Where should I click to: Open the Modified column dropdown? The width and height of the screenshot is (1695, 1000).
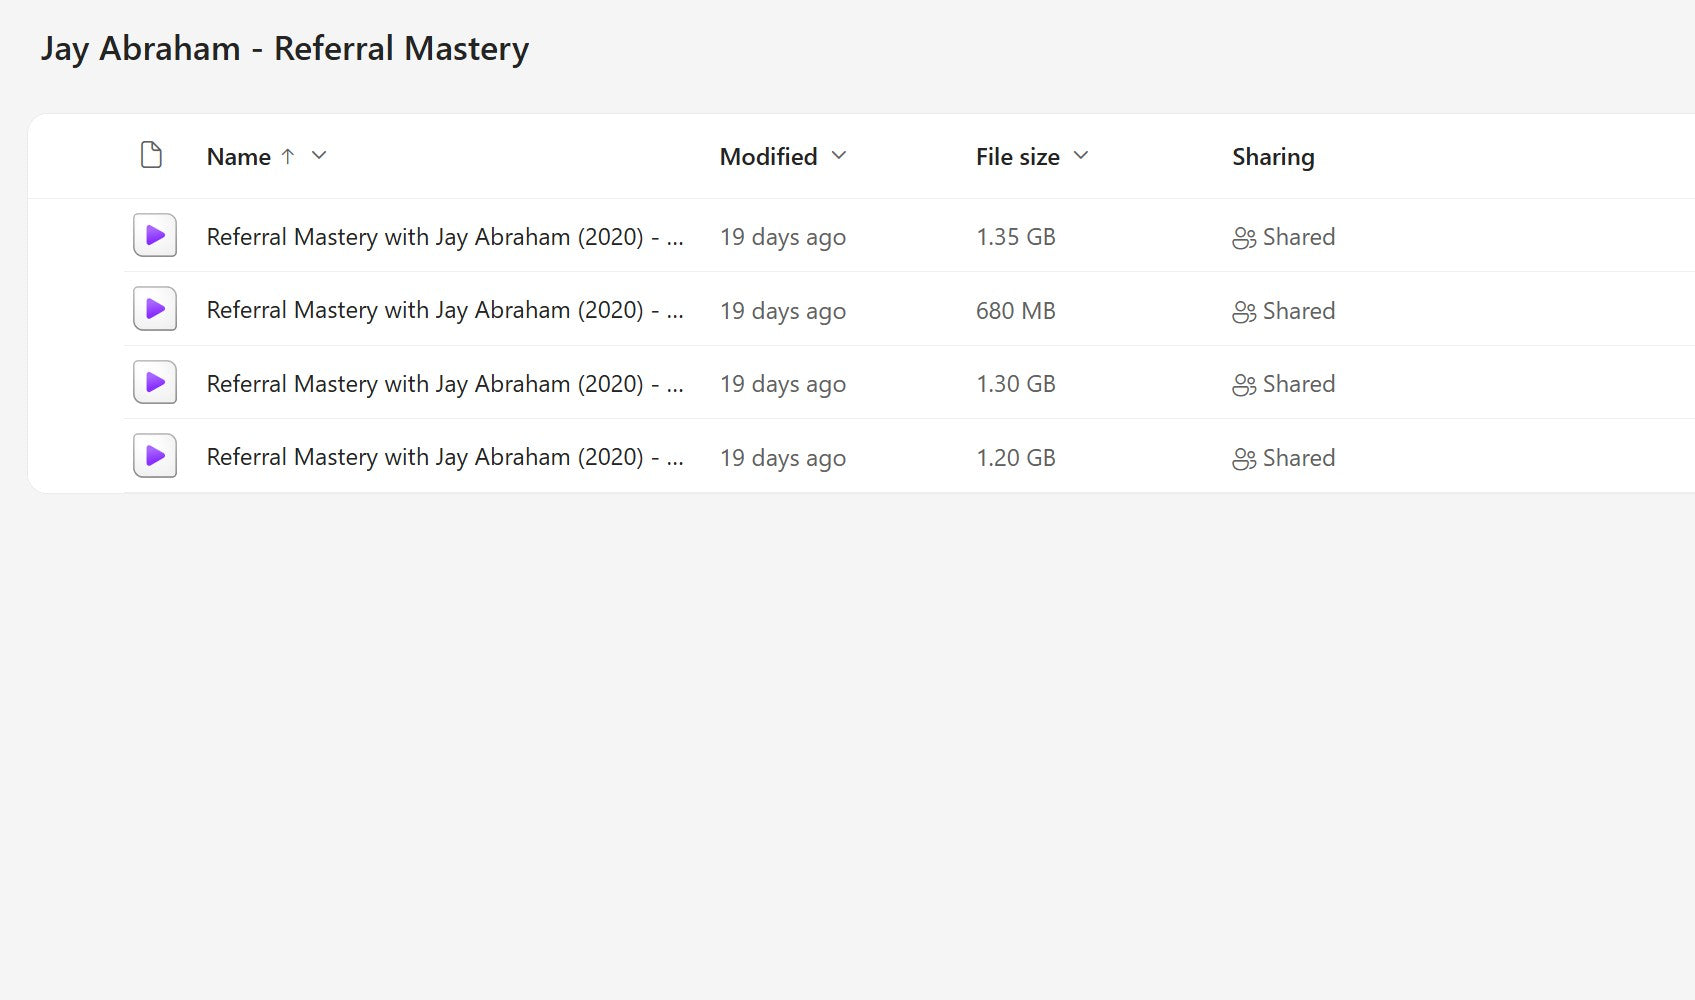[x=838, y=156]
